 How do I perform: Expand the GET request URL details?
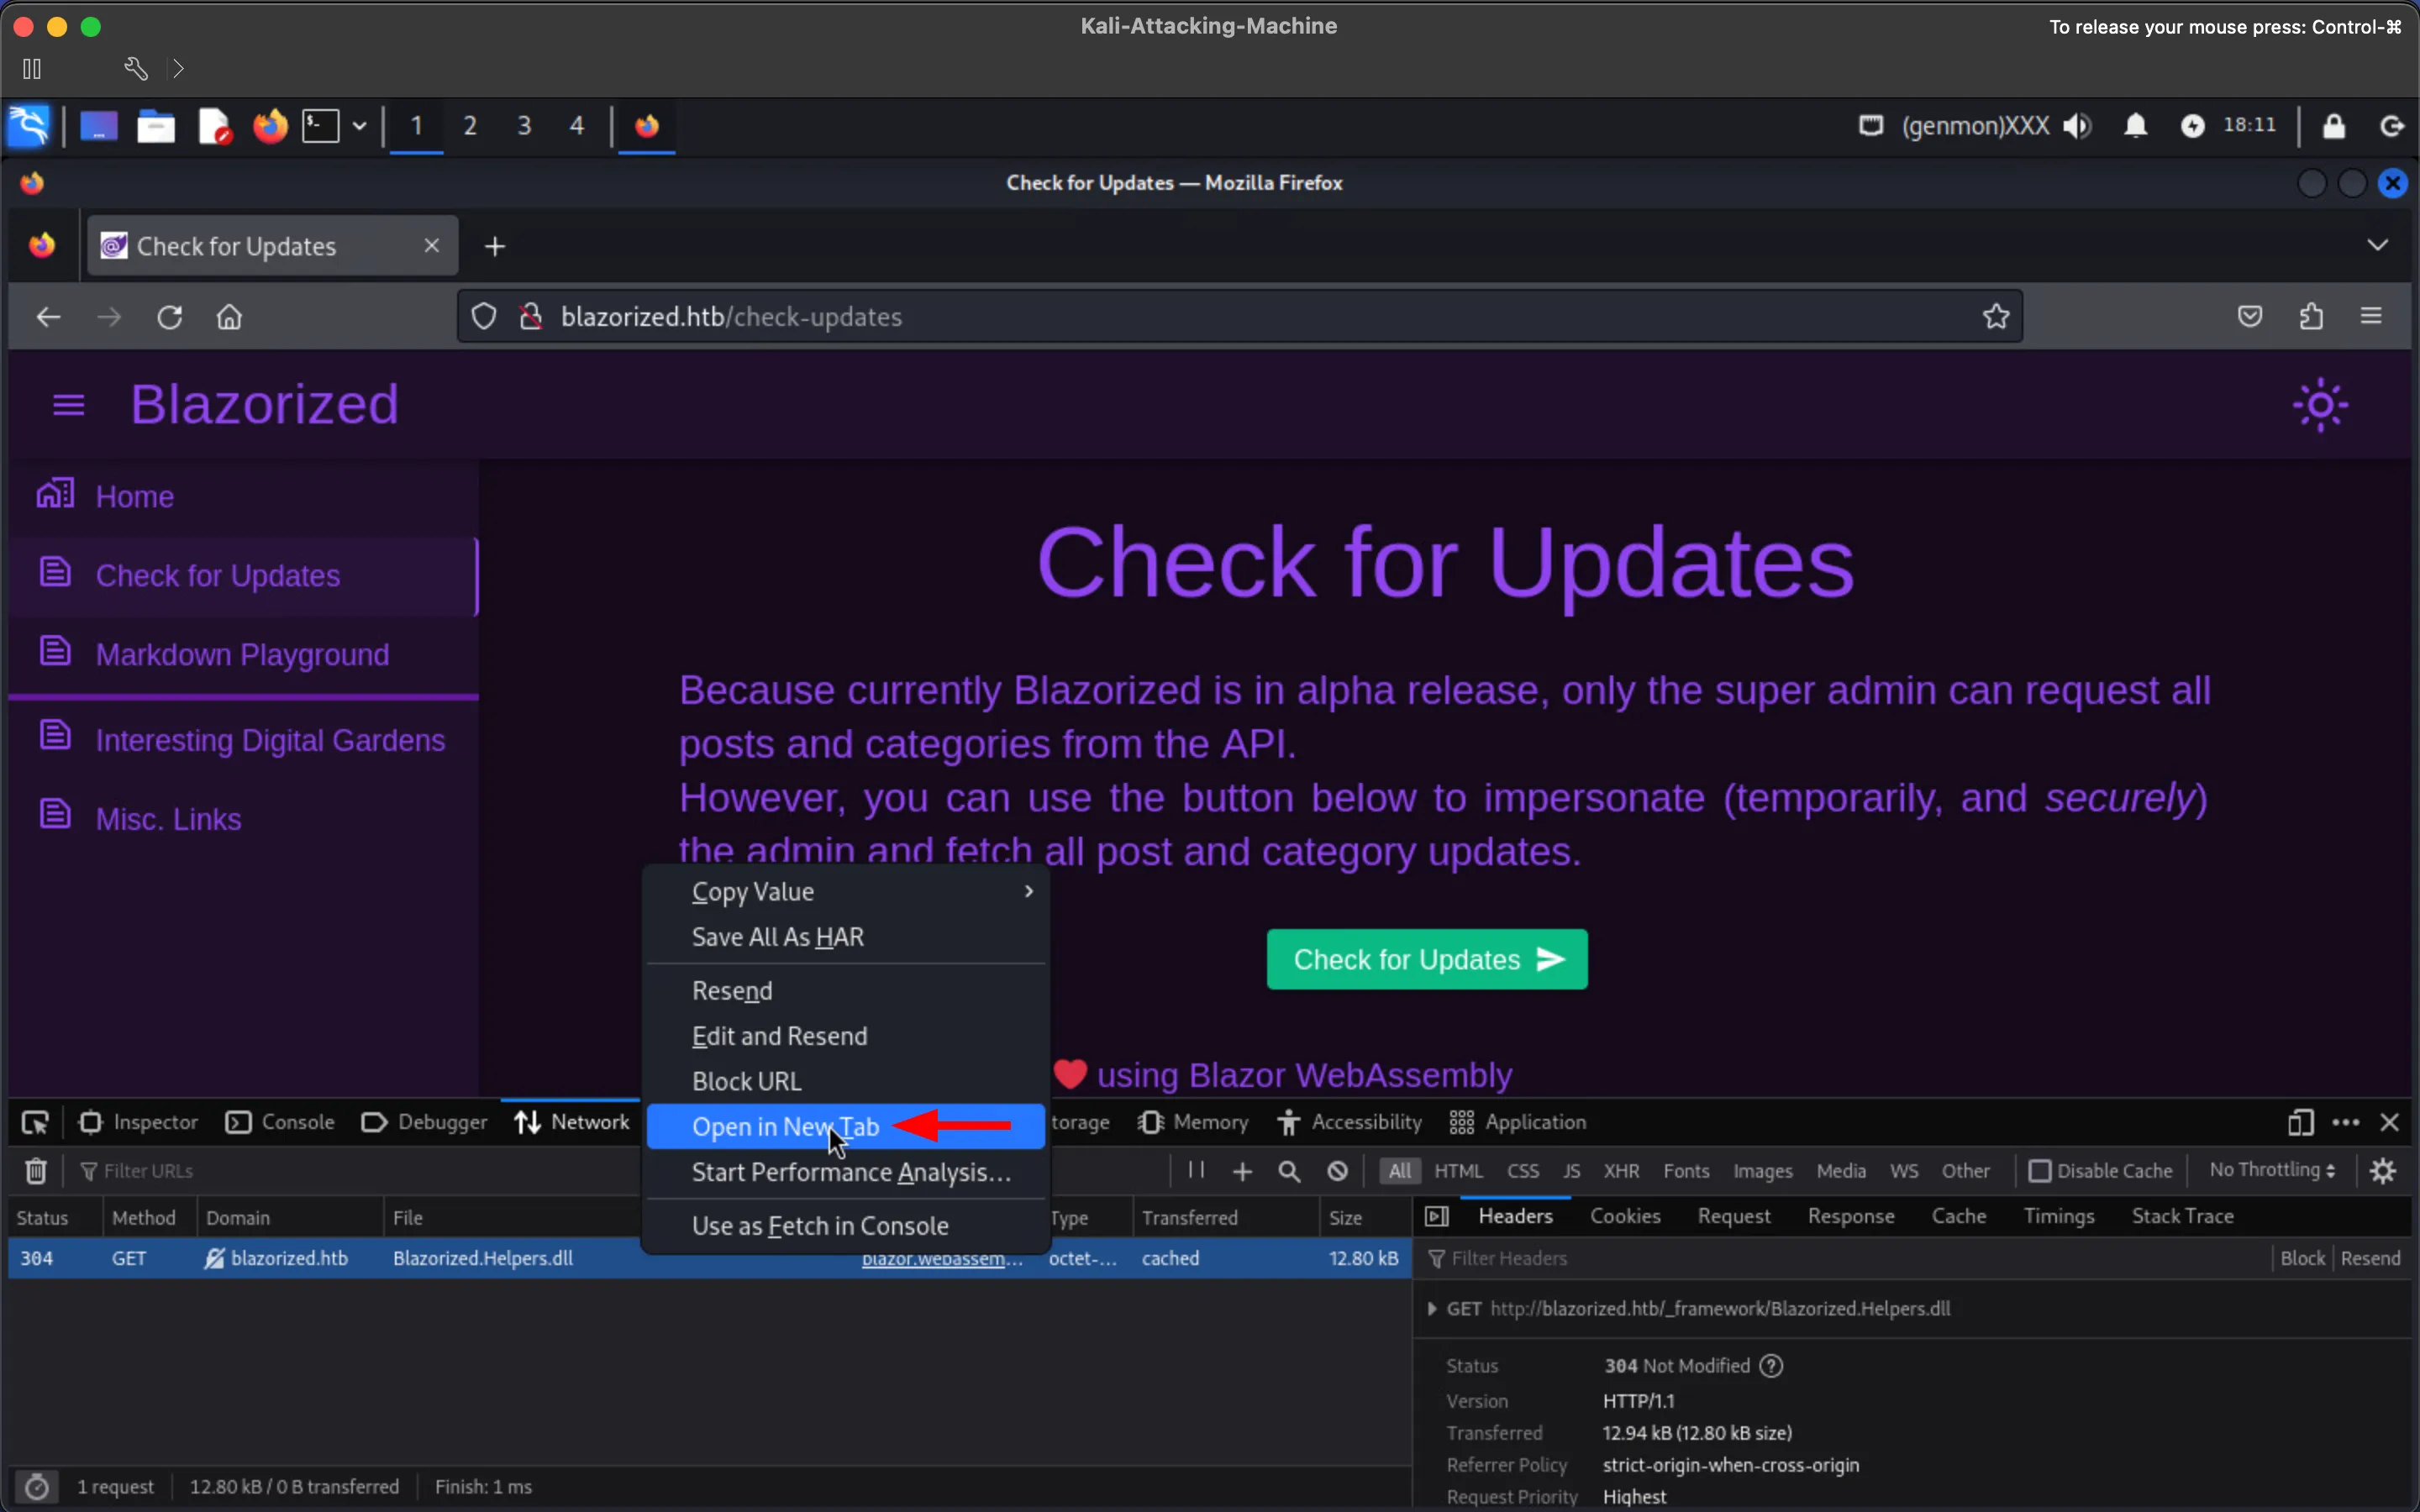point(1432,1308)
